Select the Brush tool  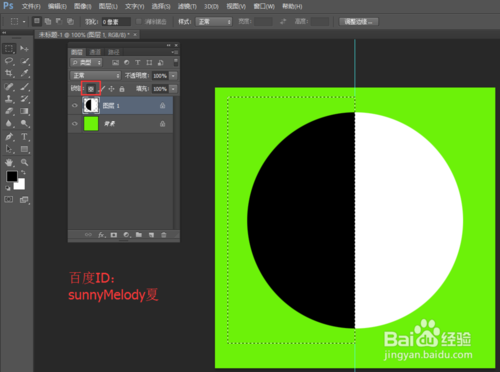click(24, 87)
